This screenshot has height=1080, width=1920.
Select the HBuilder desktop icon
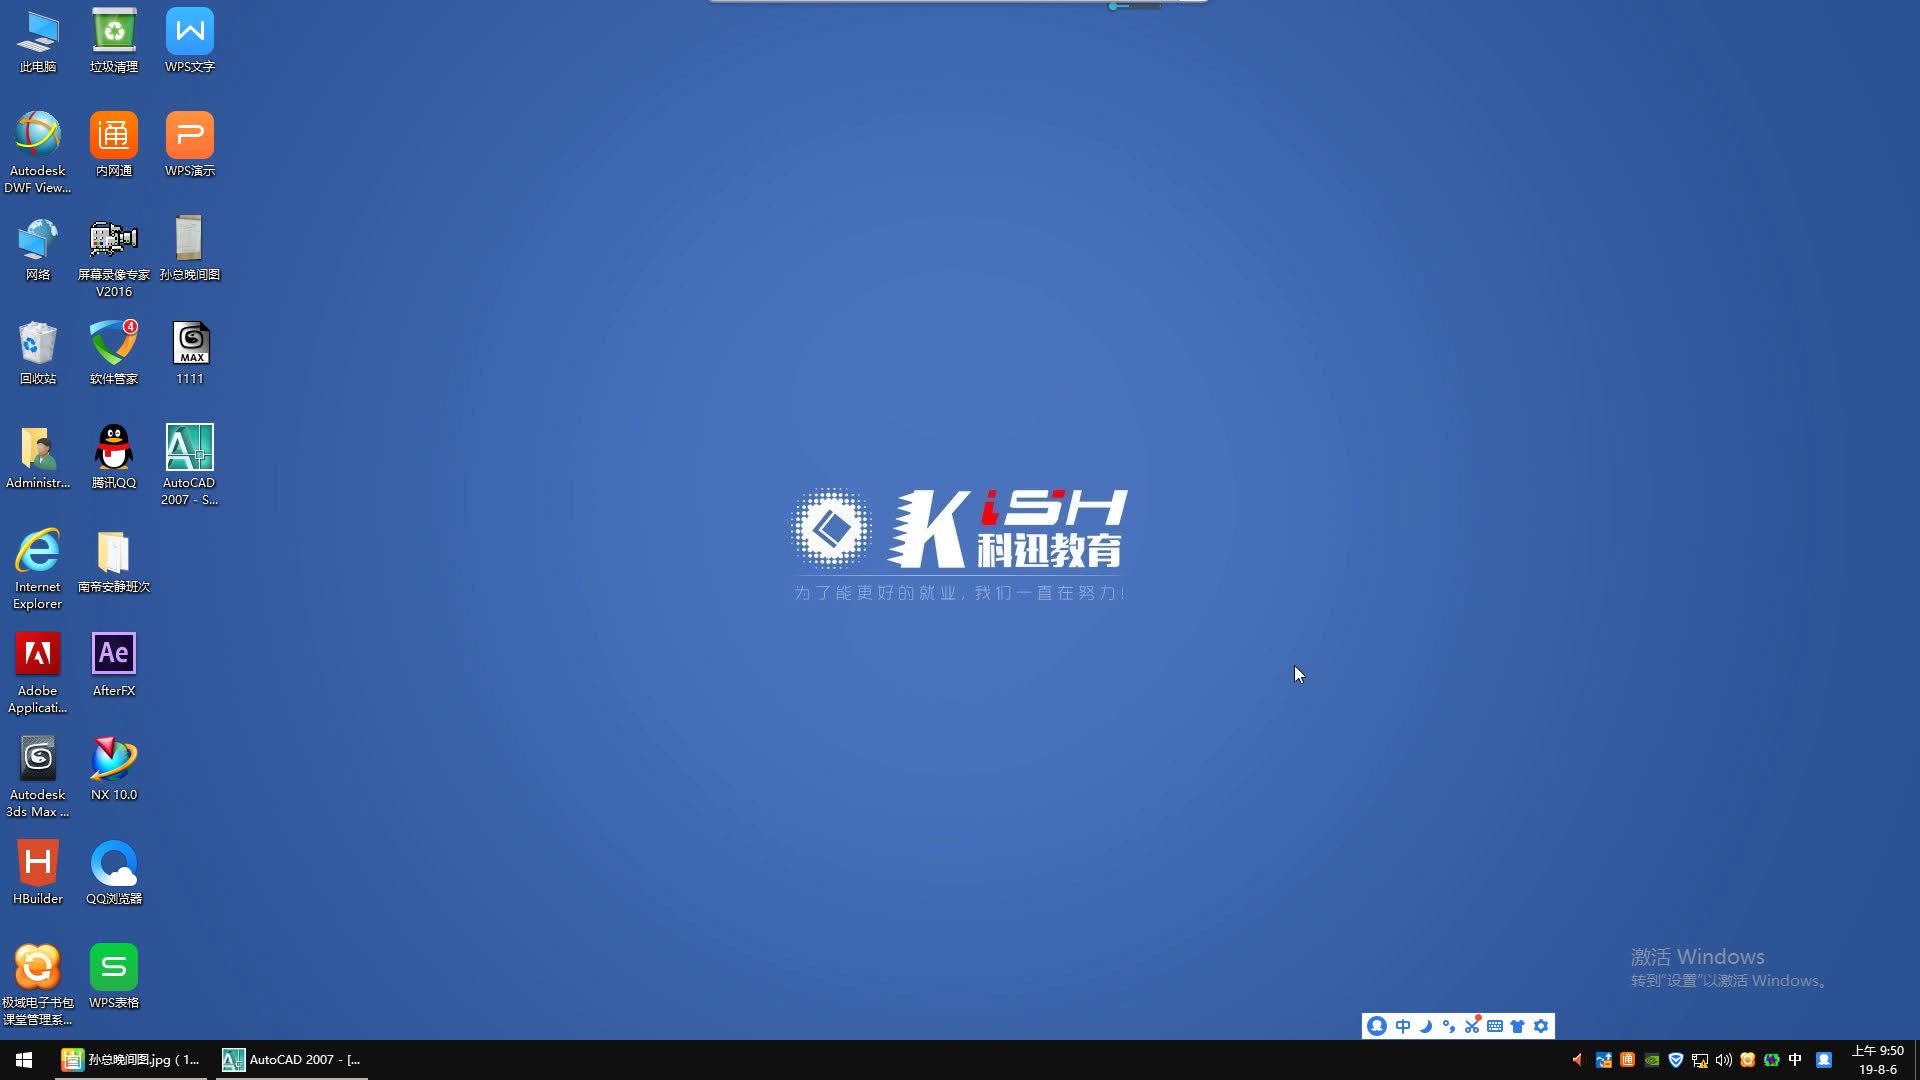pyautogui.click(x=38, y=873)
